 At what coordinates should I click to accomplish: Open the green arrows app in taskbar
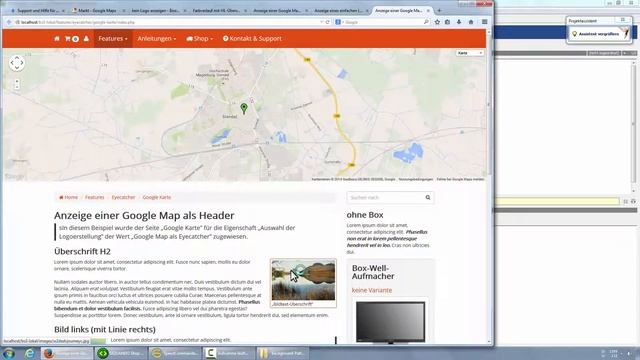click(x=120, y=353)
